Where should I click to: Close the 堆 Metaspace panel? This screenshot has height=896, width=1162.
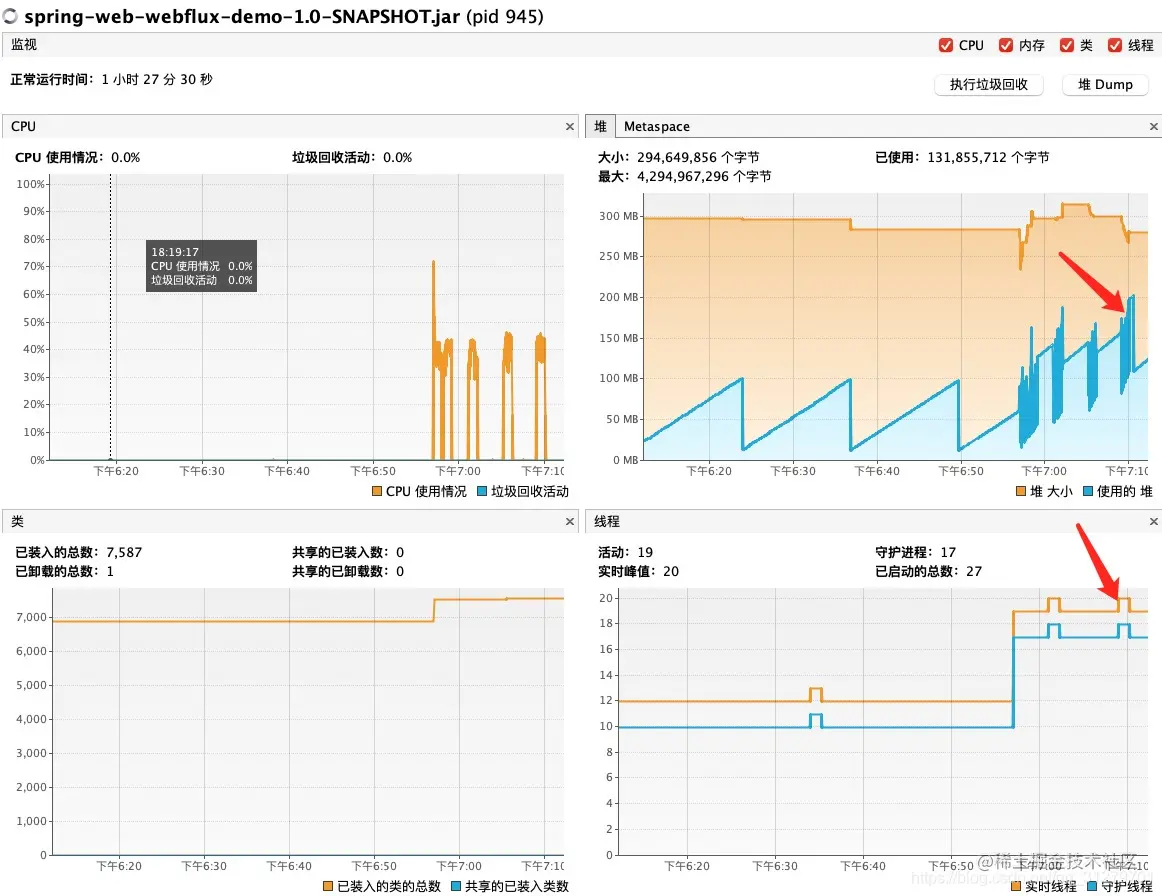[1154, 127]
